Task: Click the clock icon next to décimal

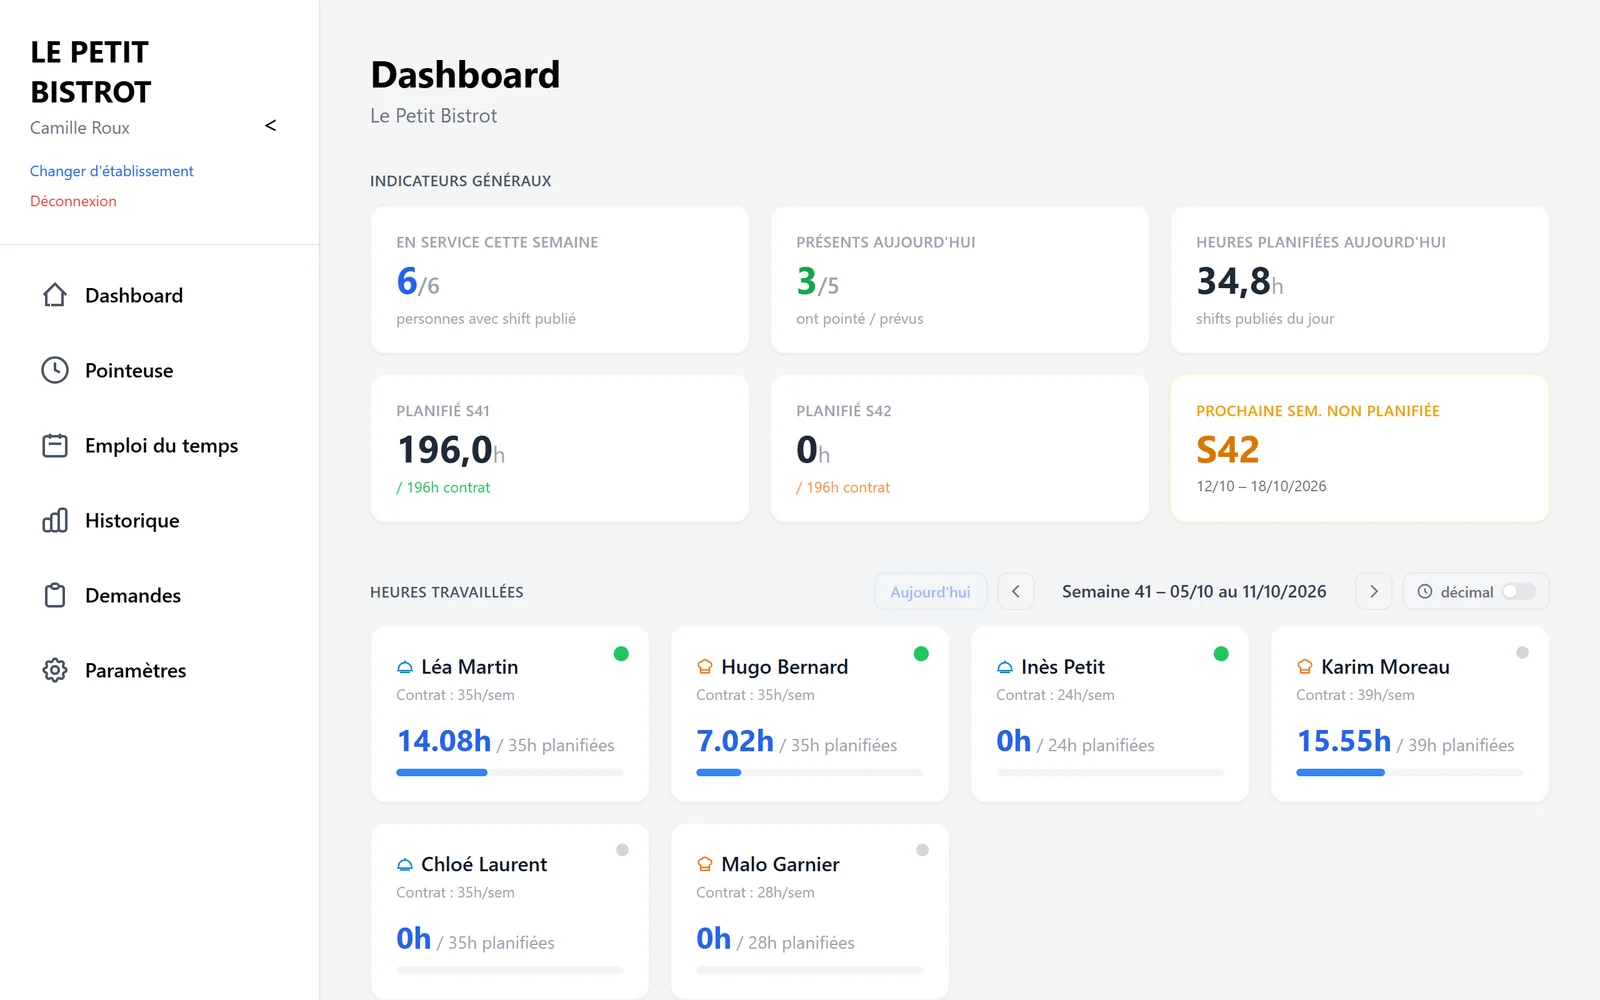Action: click(1425, 592)
